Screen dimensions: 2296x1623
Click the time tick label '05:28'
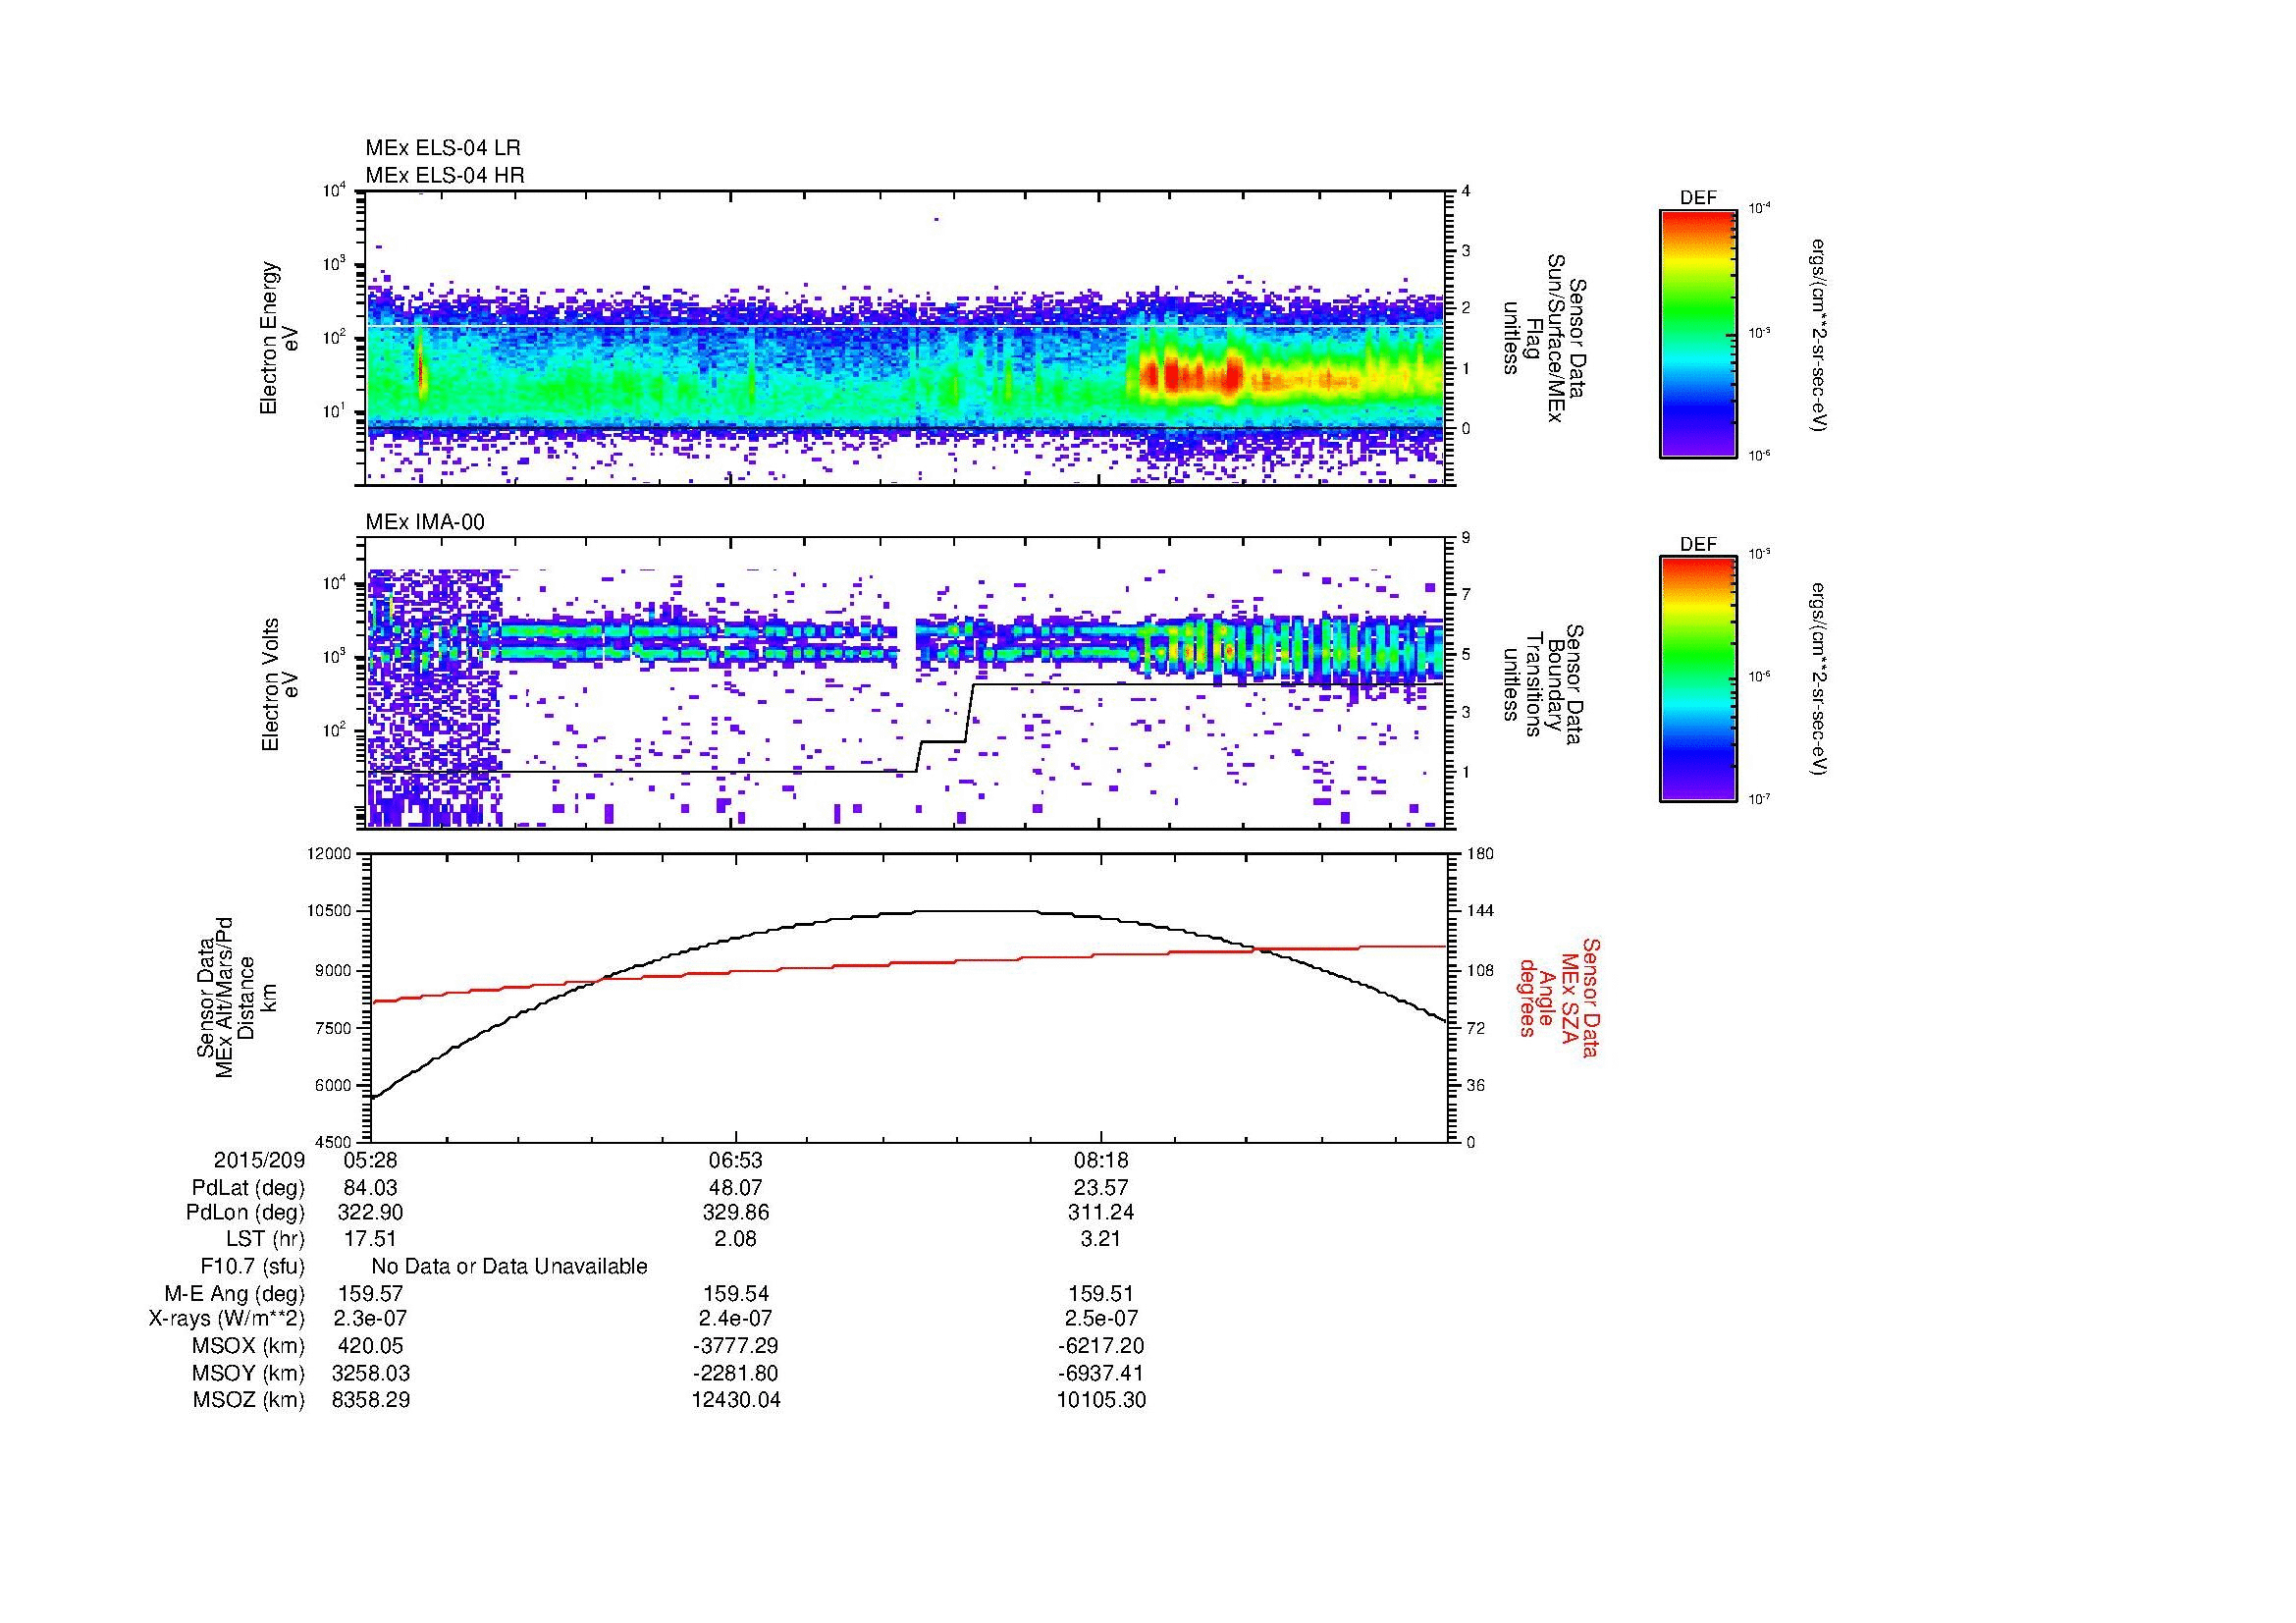point(370,1160)
